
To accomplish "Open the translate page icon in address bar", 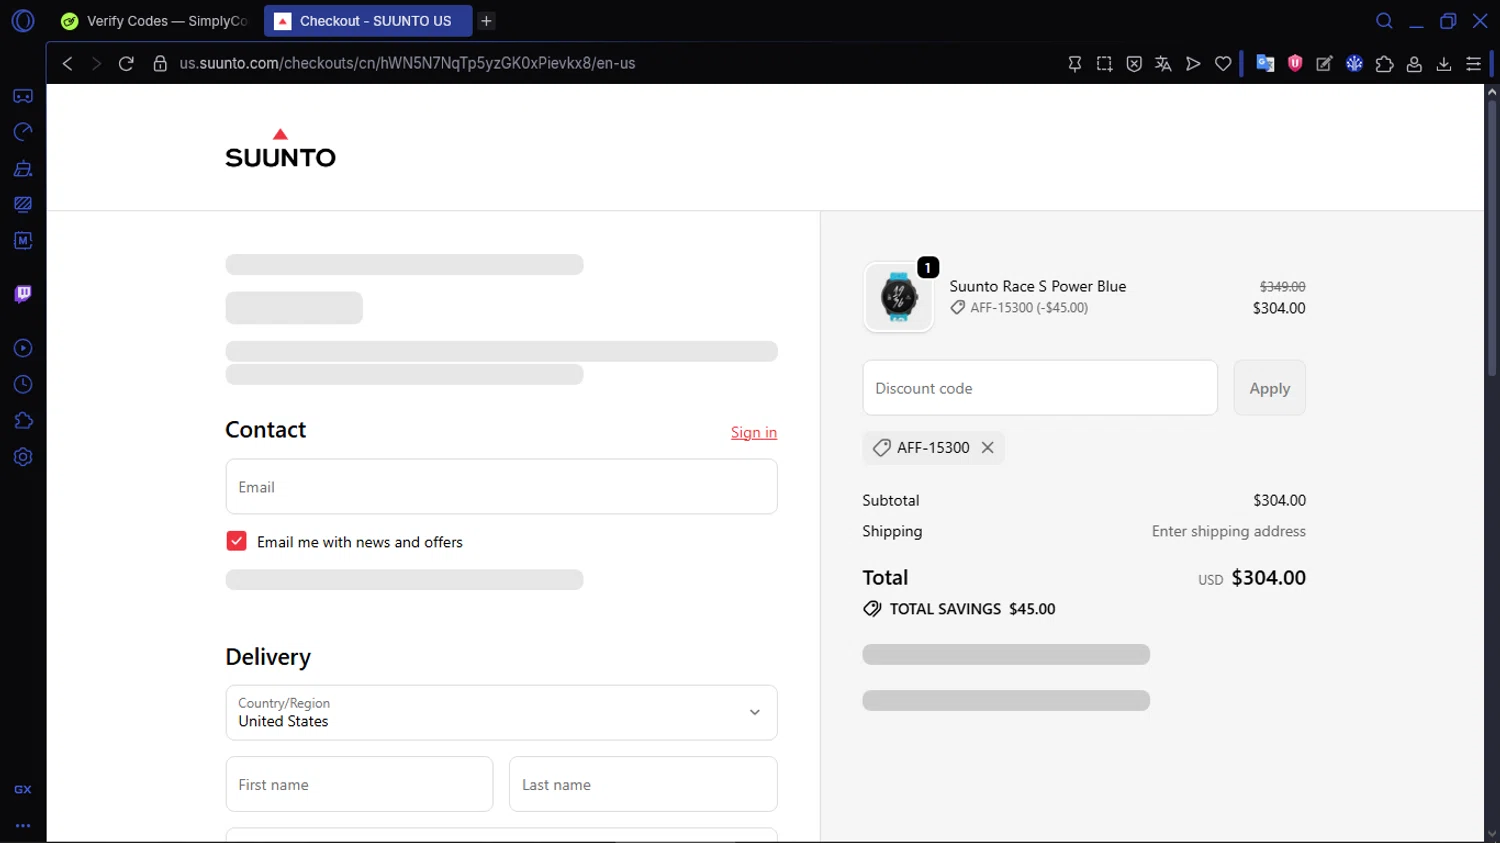I will pyautogui.click(x=1163, y=63).
